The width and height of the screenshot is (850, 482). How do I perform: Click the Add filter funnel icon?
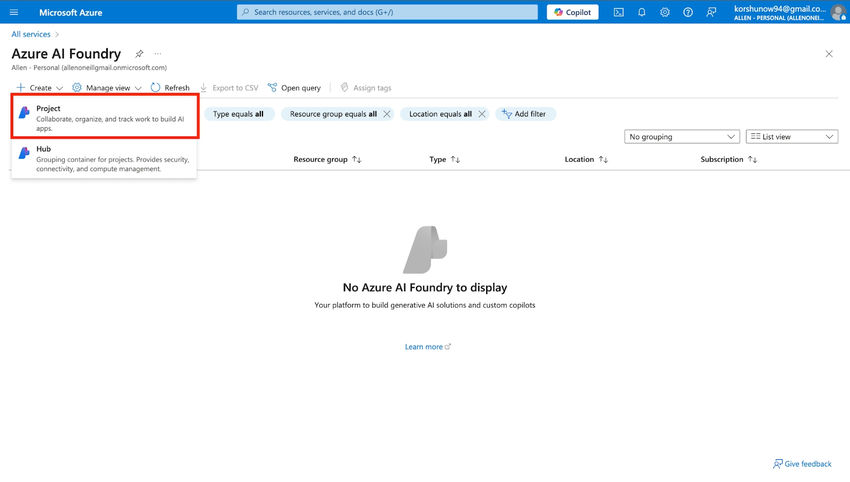[507, 113]
